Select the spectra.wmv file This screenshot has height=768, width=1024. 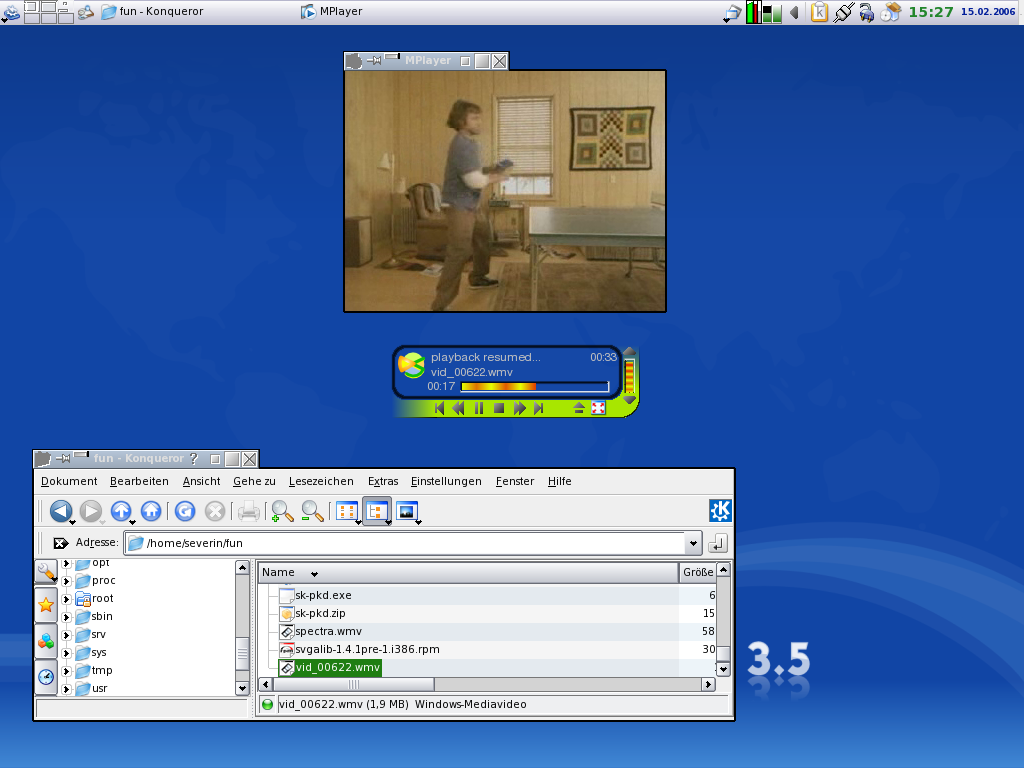[328, 632]
